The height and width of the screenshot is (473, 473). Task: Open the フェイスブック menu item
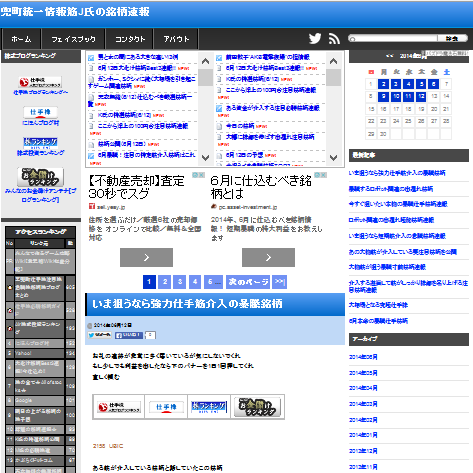[x=73, y=39]
